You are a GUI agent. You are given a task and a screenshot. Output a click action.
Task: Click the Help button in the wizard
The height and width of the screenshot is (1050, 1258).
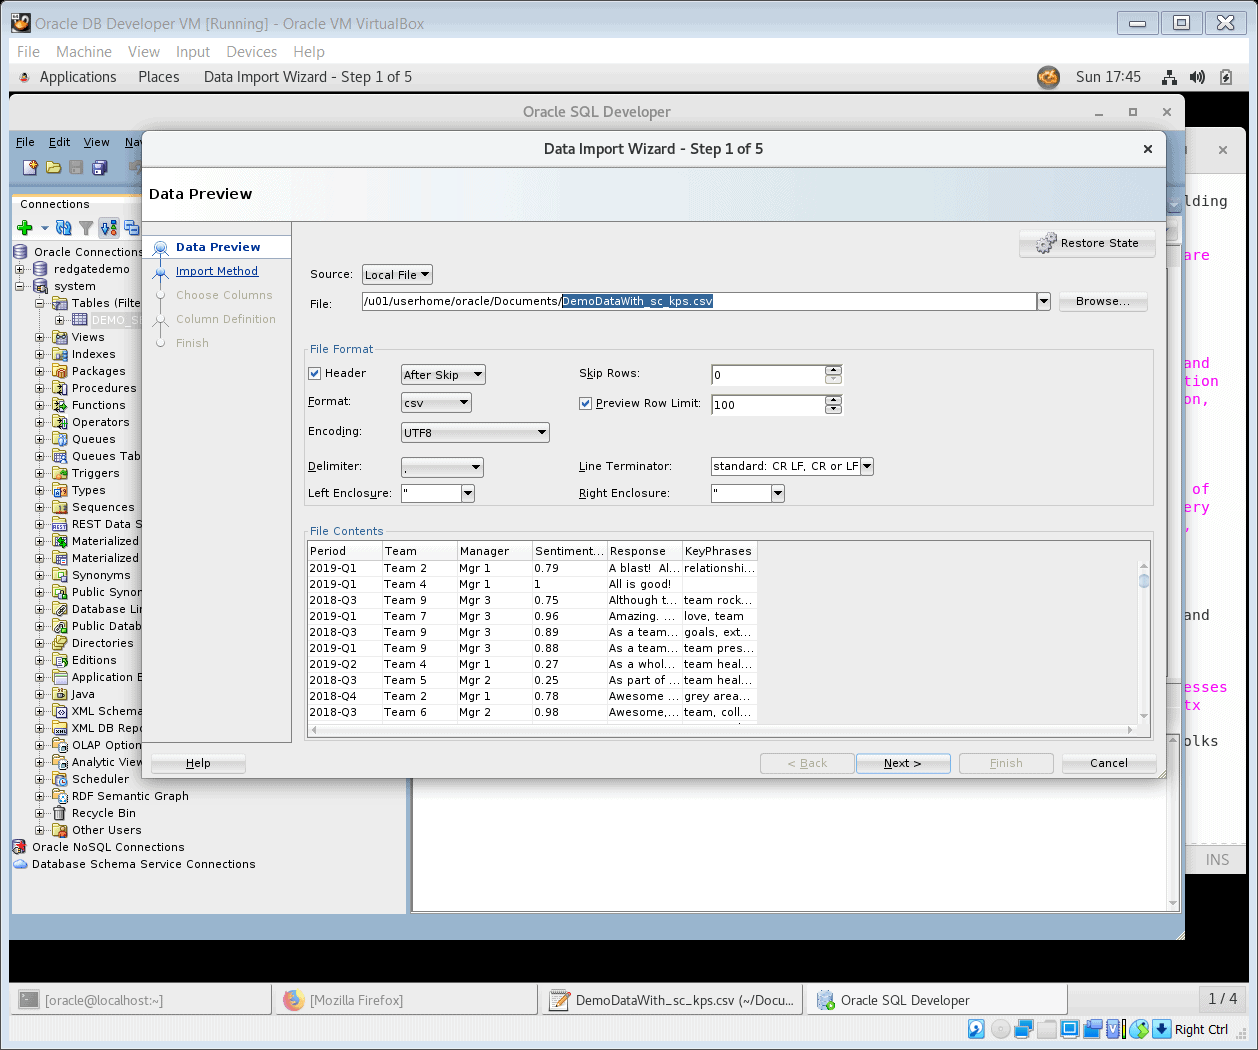(x=198, y=763)
